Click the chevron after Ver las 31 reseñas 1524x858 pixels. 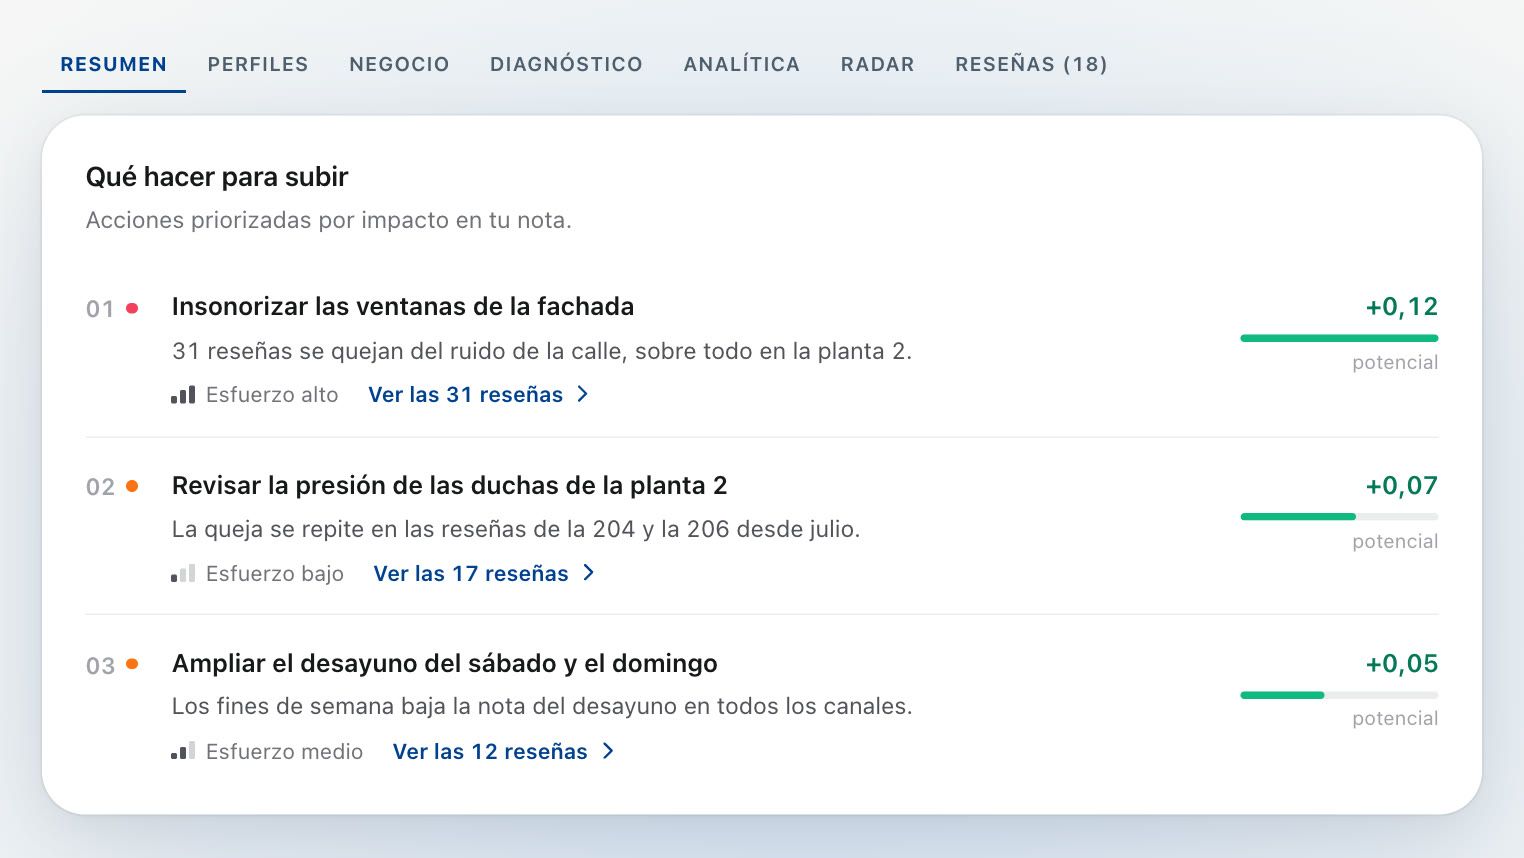tap(583, 394)
